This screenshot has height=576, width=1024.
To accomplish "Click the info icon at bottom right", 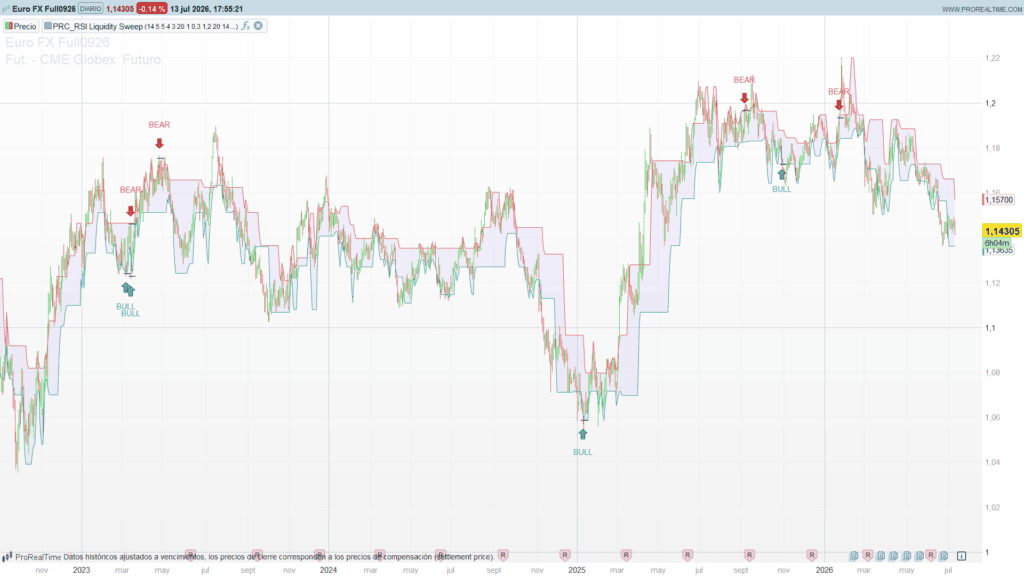I will pyautogui.click(x=961, y=556).
